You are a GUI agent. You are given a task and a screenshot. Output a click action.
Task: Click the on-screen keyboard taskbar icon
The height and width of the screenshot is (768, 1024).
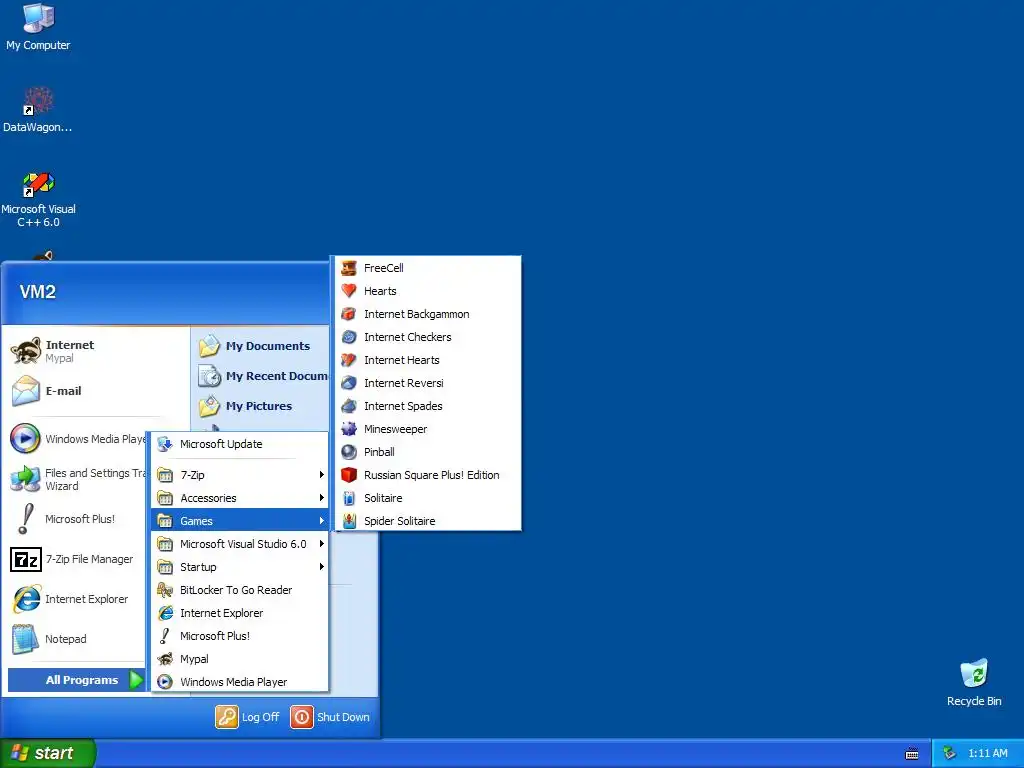tap(912, 754)
